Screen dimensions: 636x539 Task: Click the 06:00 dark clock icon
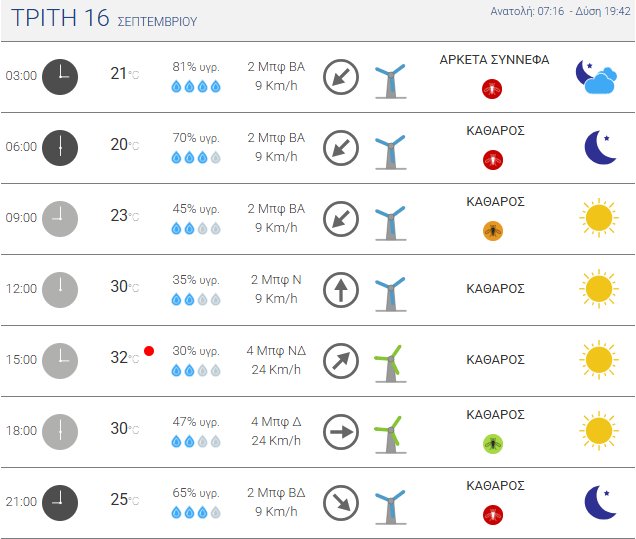tap(60, 148)
